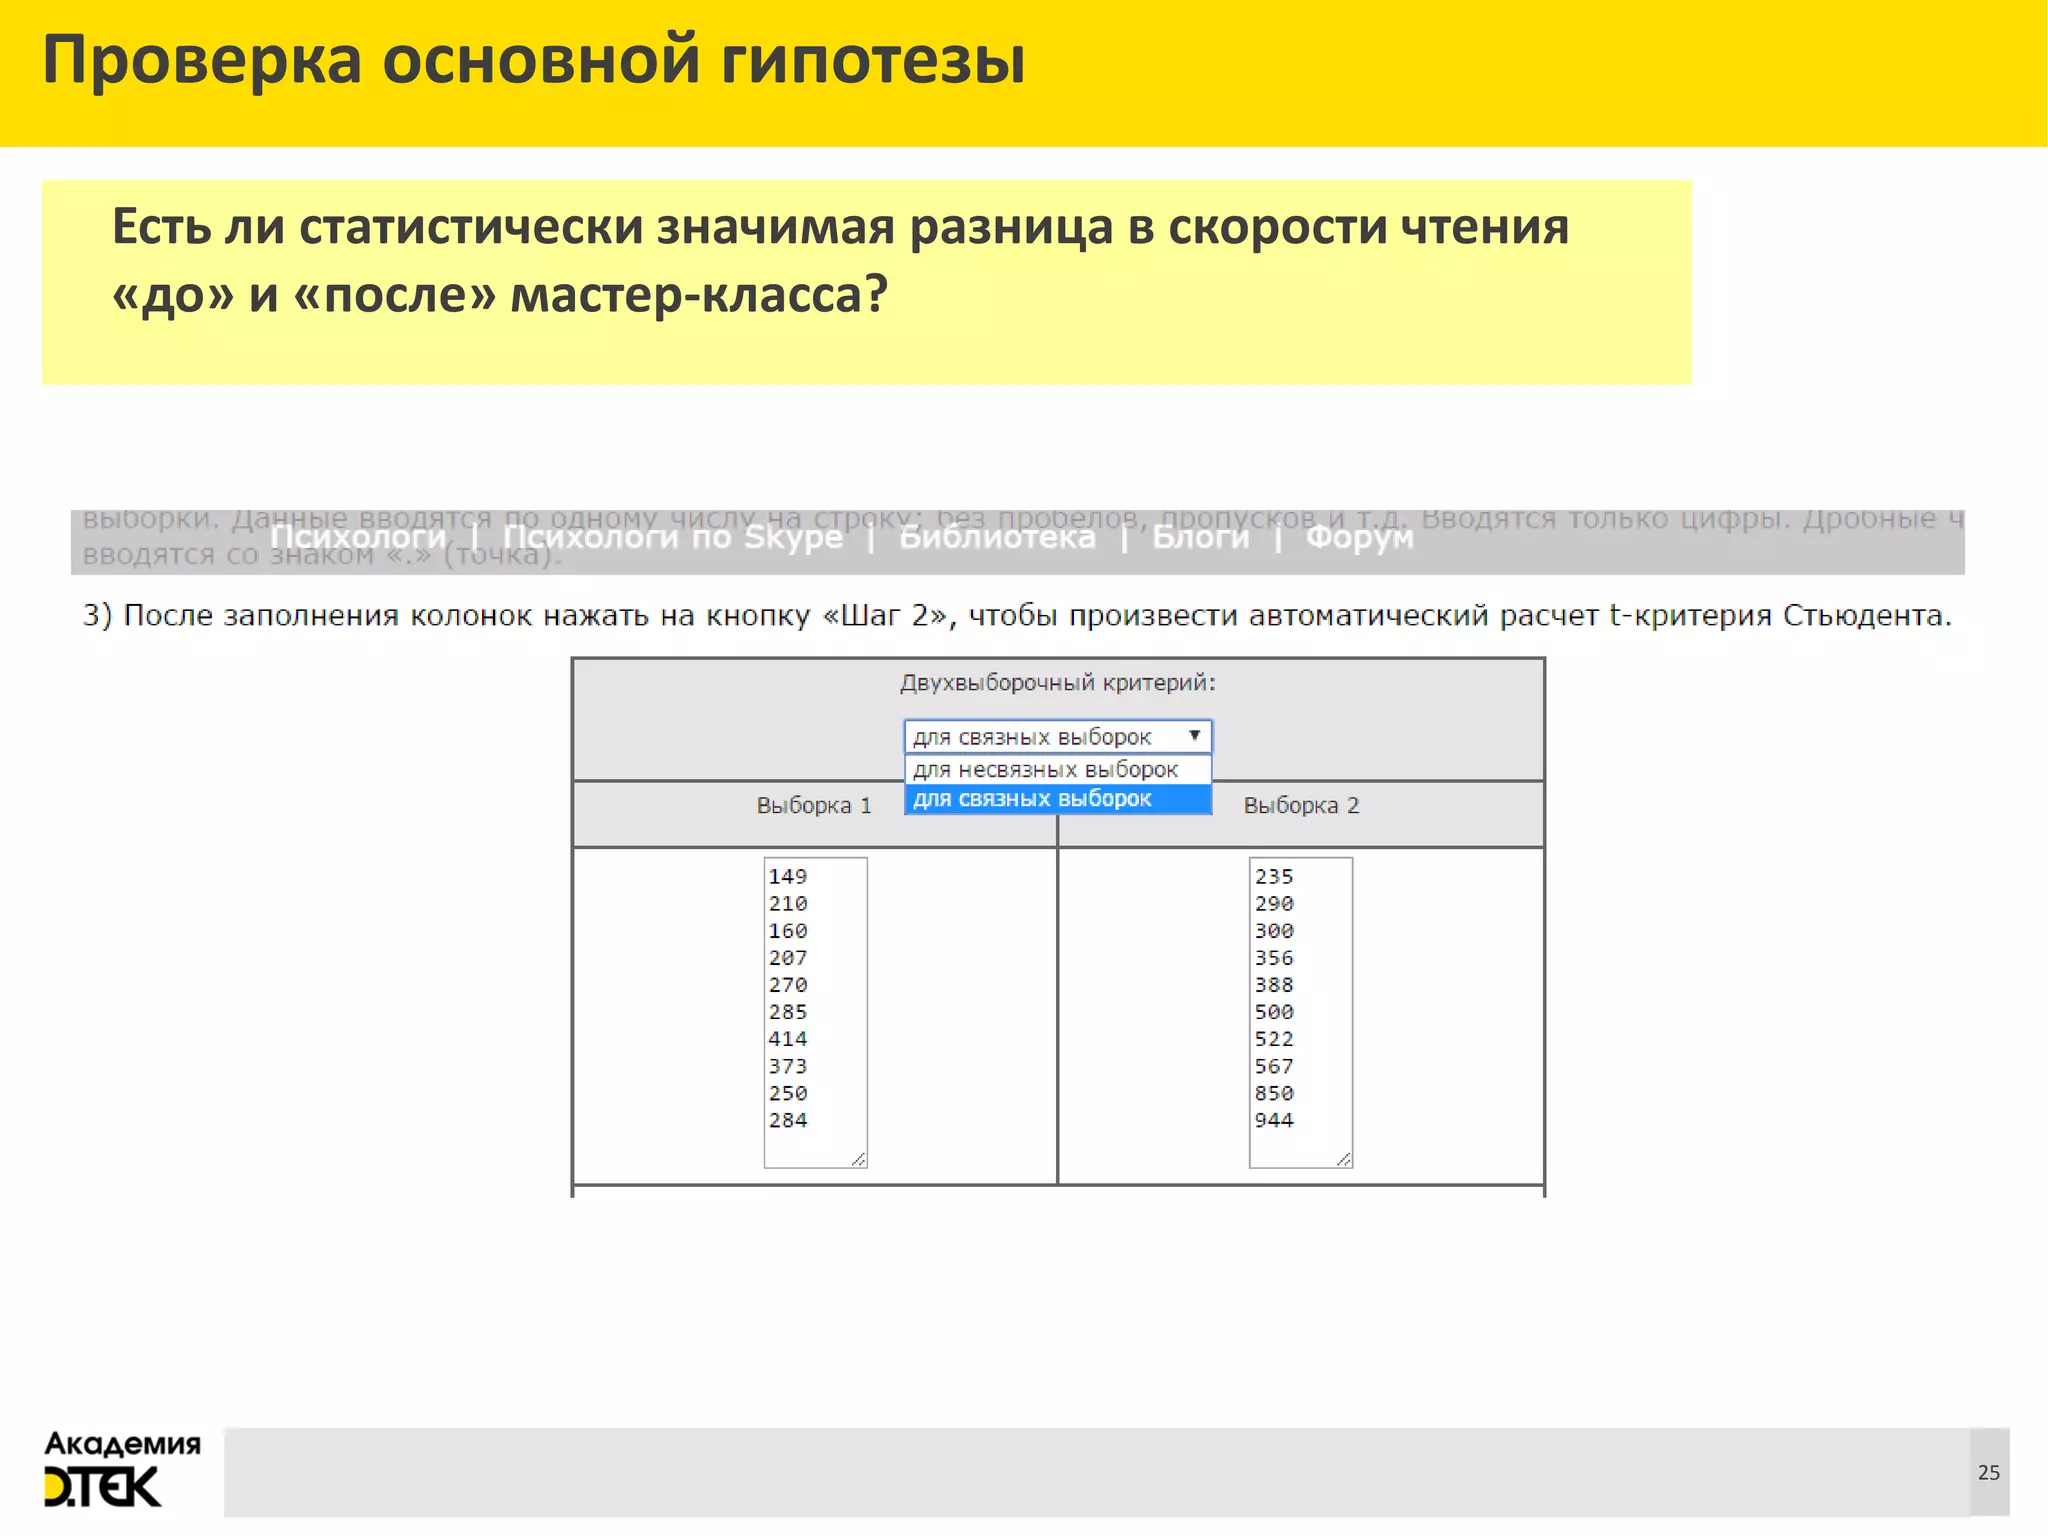Click the Выборка 2 column header
This screenshot has width=2048, height=1536.
click(1301, 805)
